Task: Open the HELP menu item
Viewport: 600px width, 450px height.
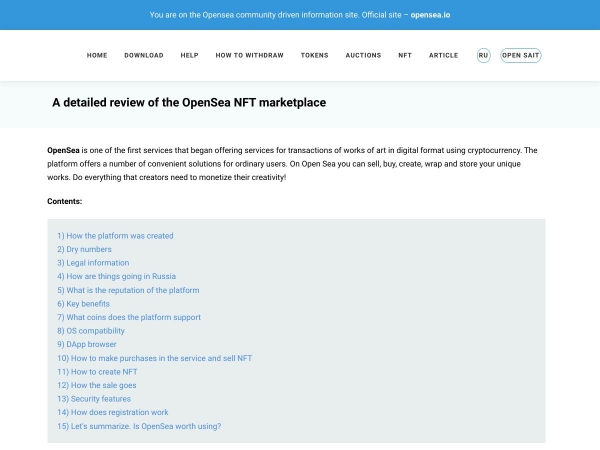Action: pyautogui.click(x=189, y=55)
